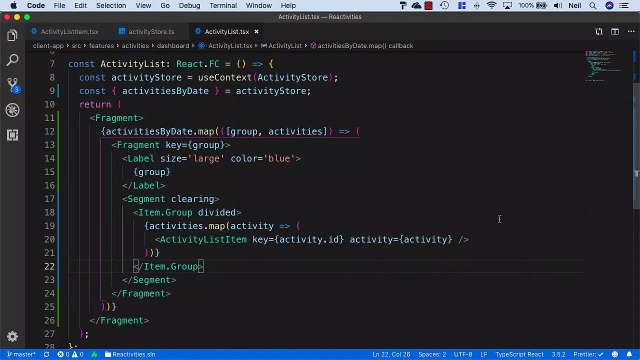Viewport: 640px width, 360px height.
Task: Click the Open Changes icon in editor toolbar
Action: click(x=599, y=31)
